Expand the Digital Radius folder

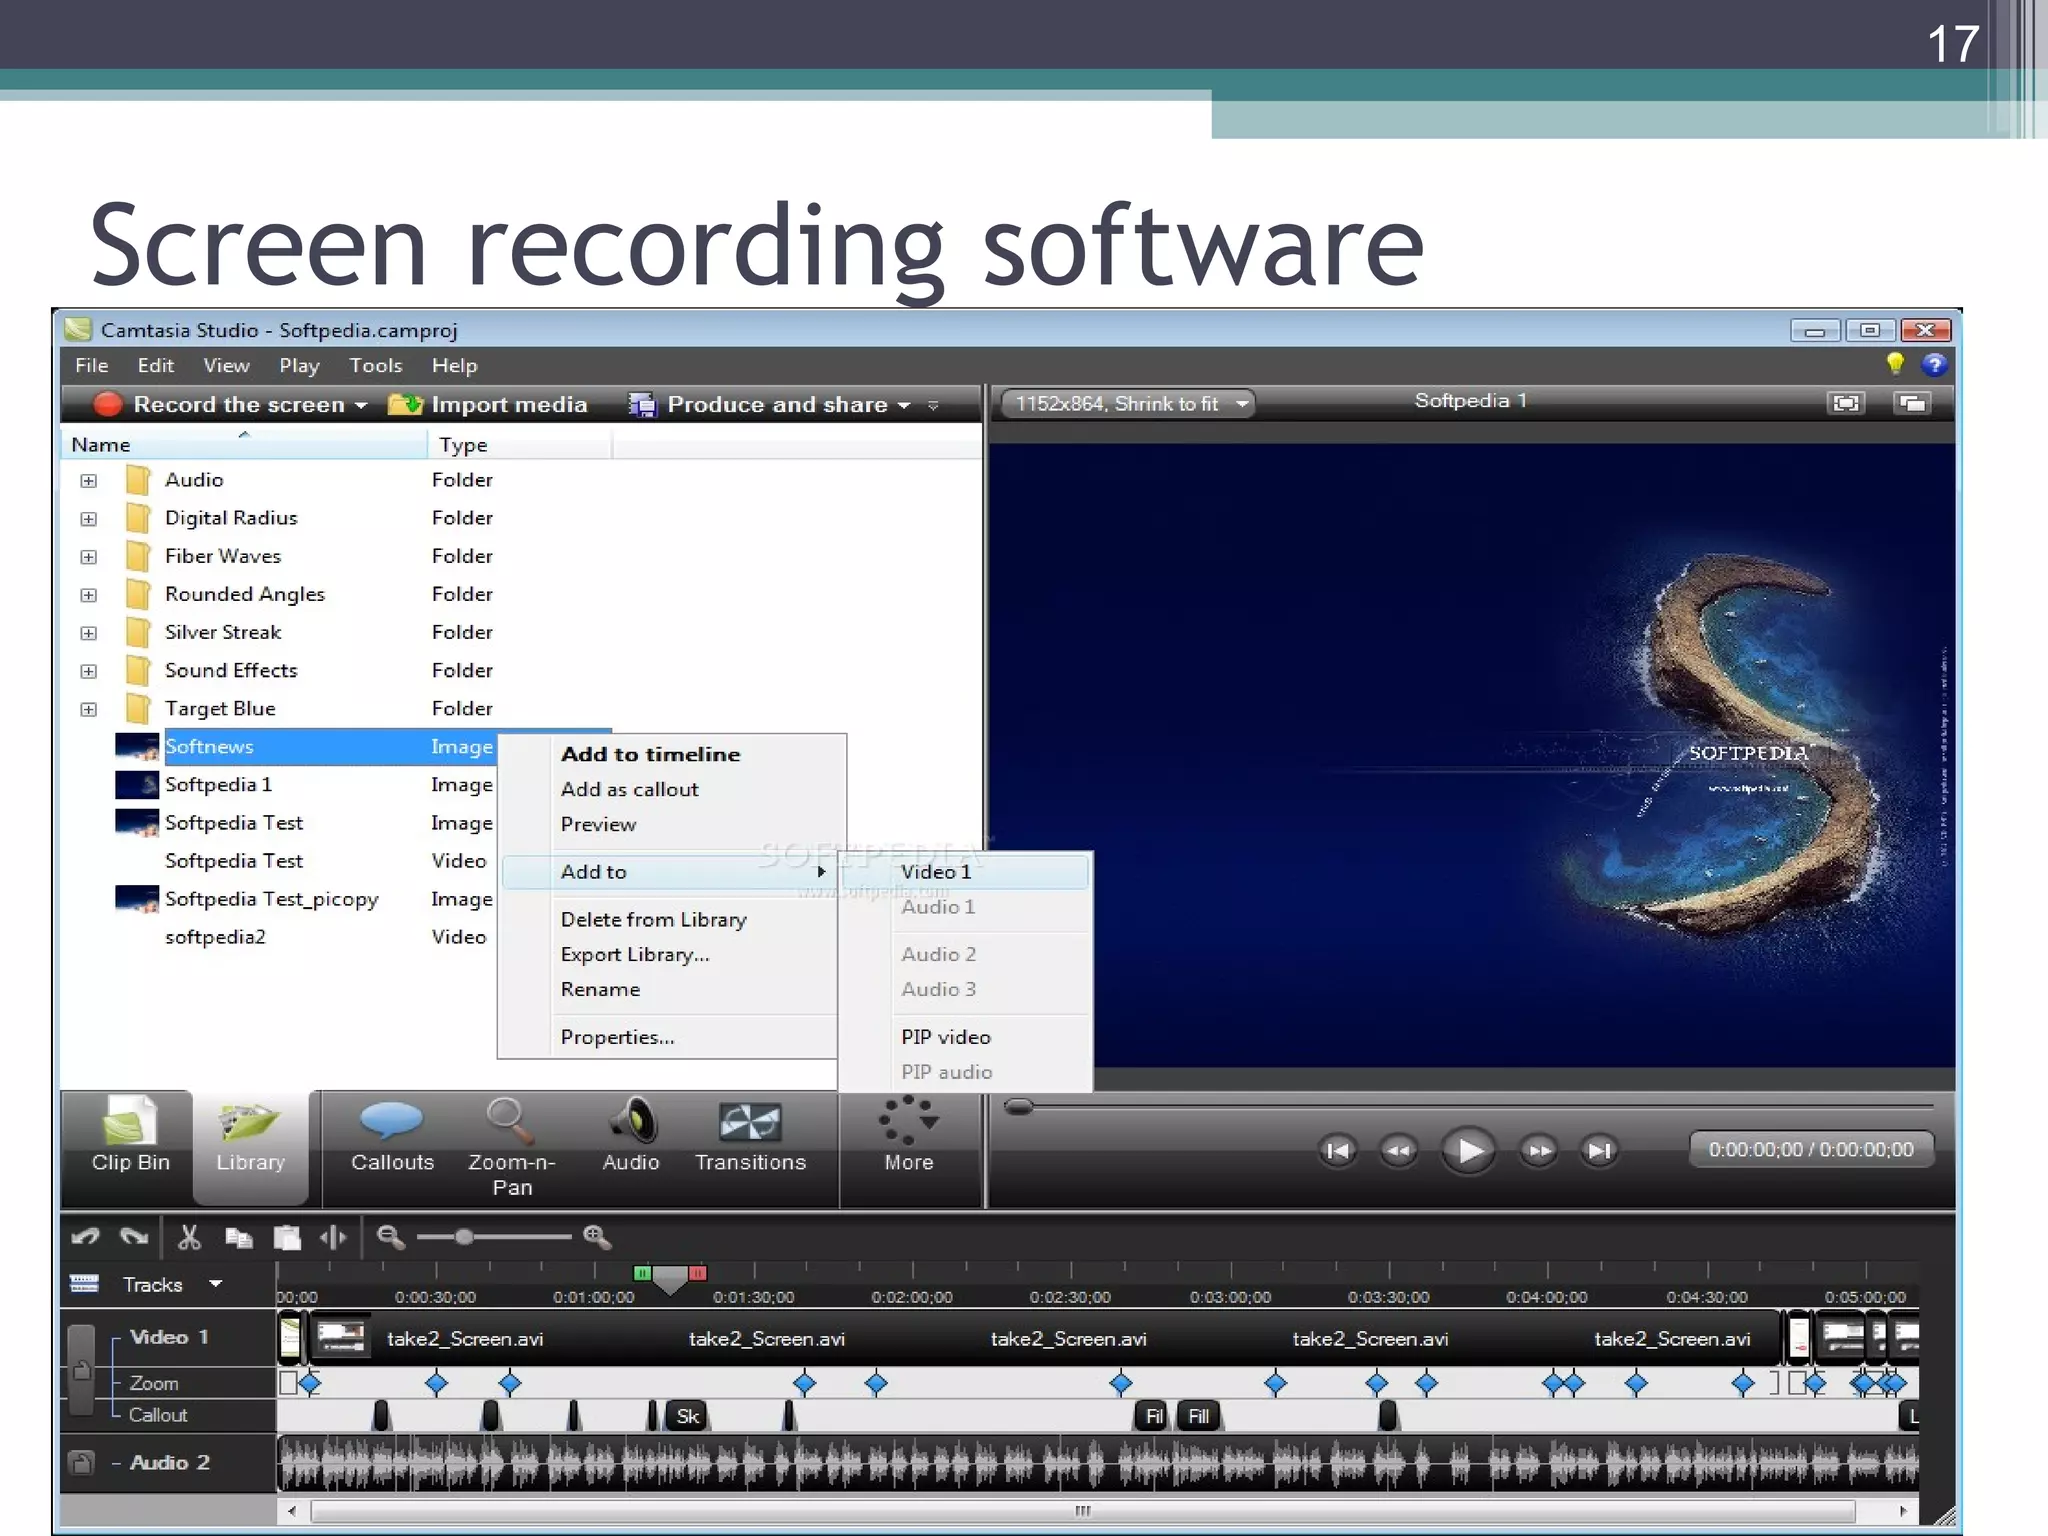[x=89, y=518]
